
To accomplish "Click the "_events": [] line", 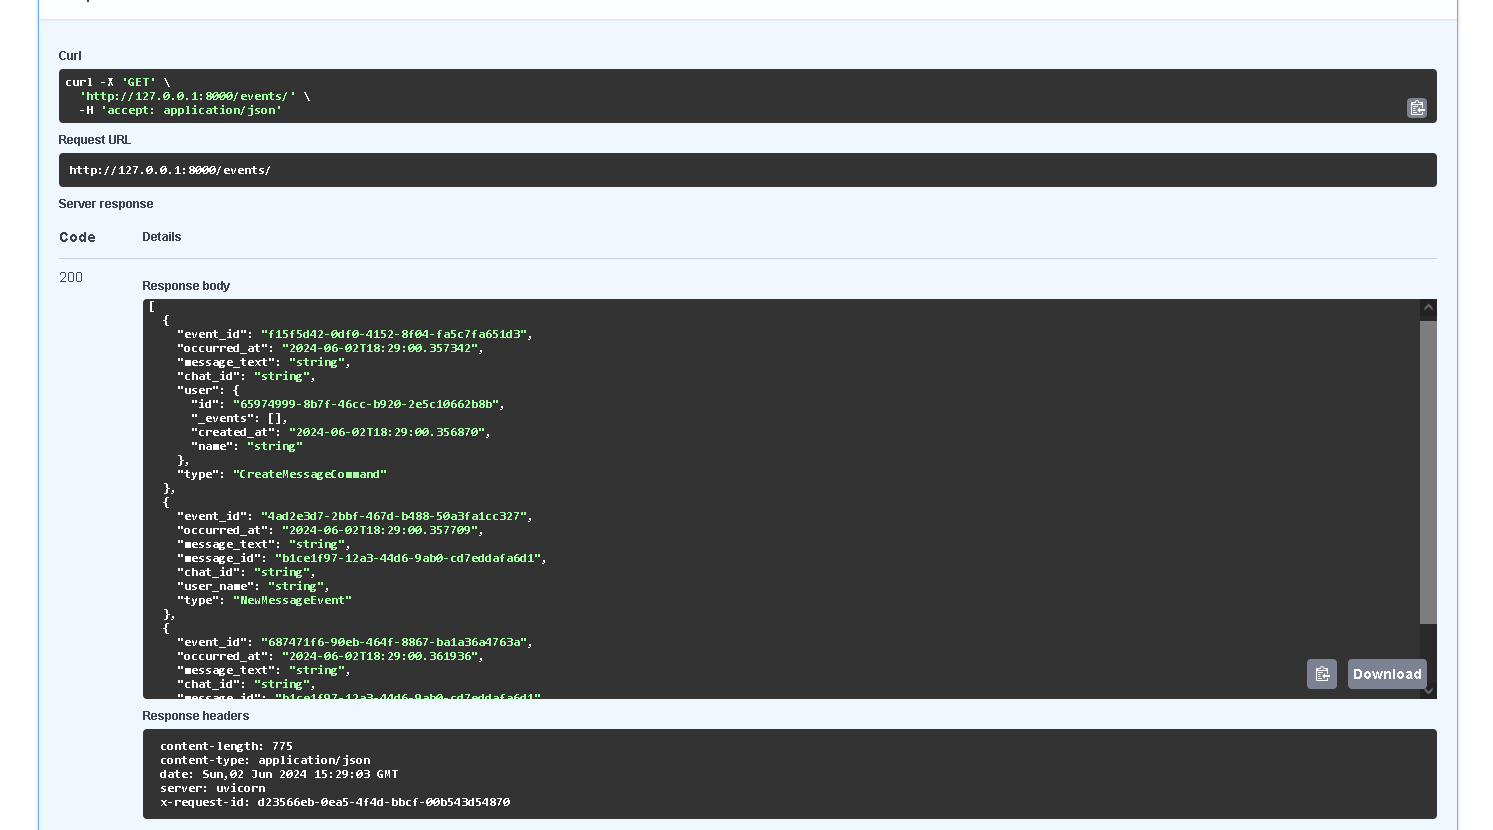I will 239,418.
